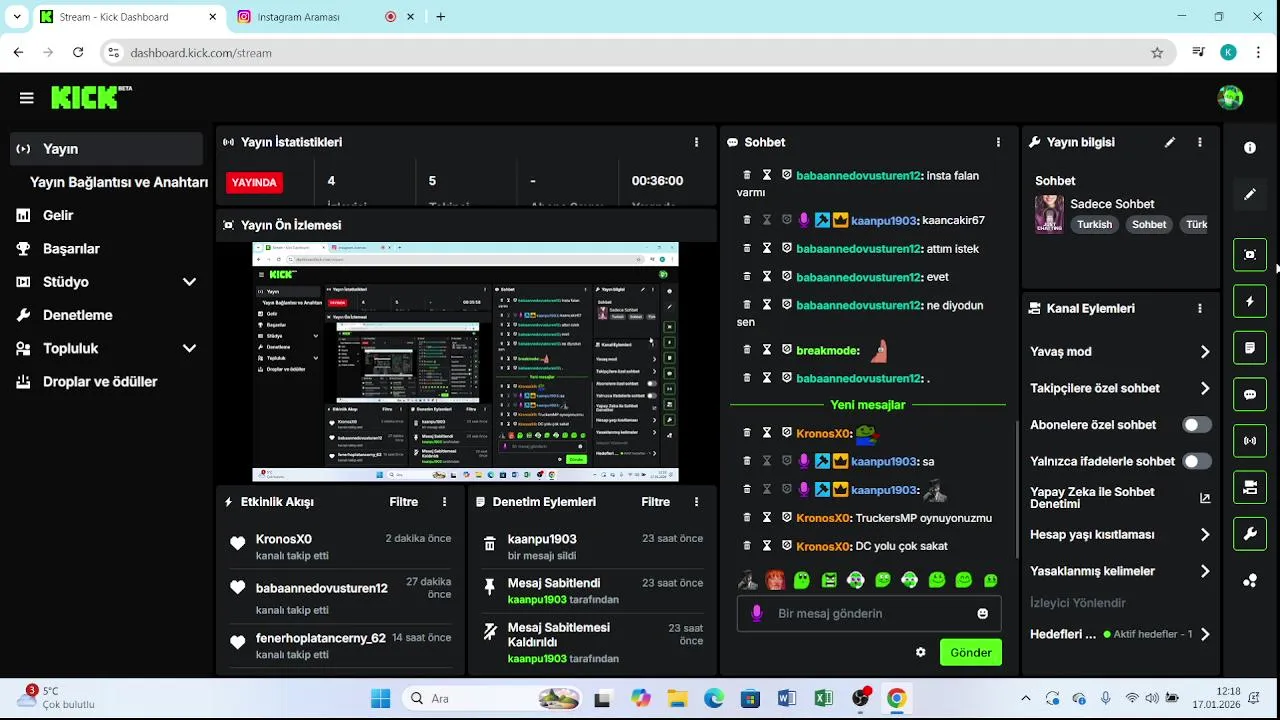Click the info icon in right sidebar
This screenshot has width=1280, height=720.
click(x=1250, y=148)
